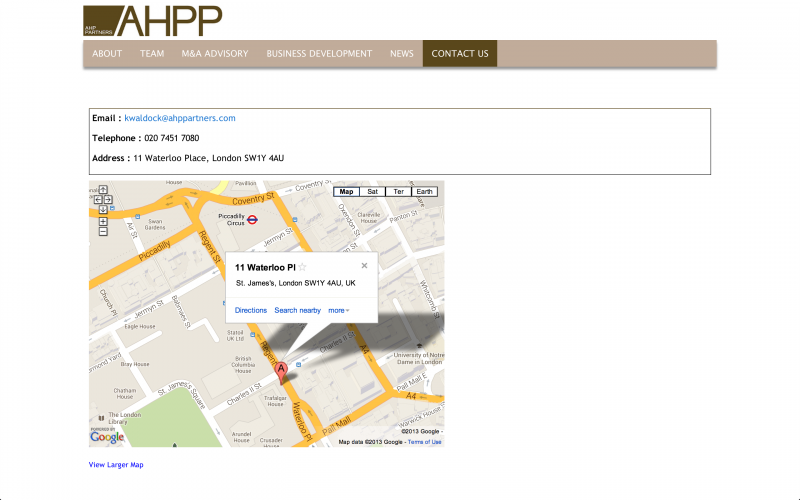The height and width of the screenshot is (500, 800).
Task: Click the Google logo on map
Action: point(107,437)
